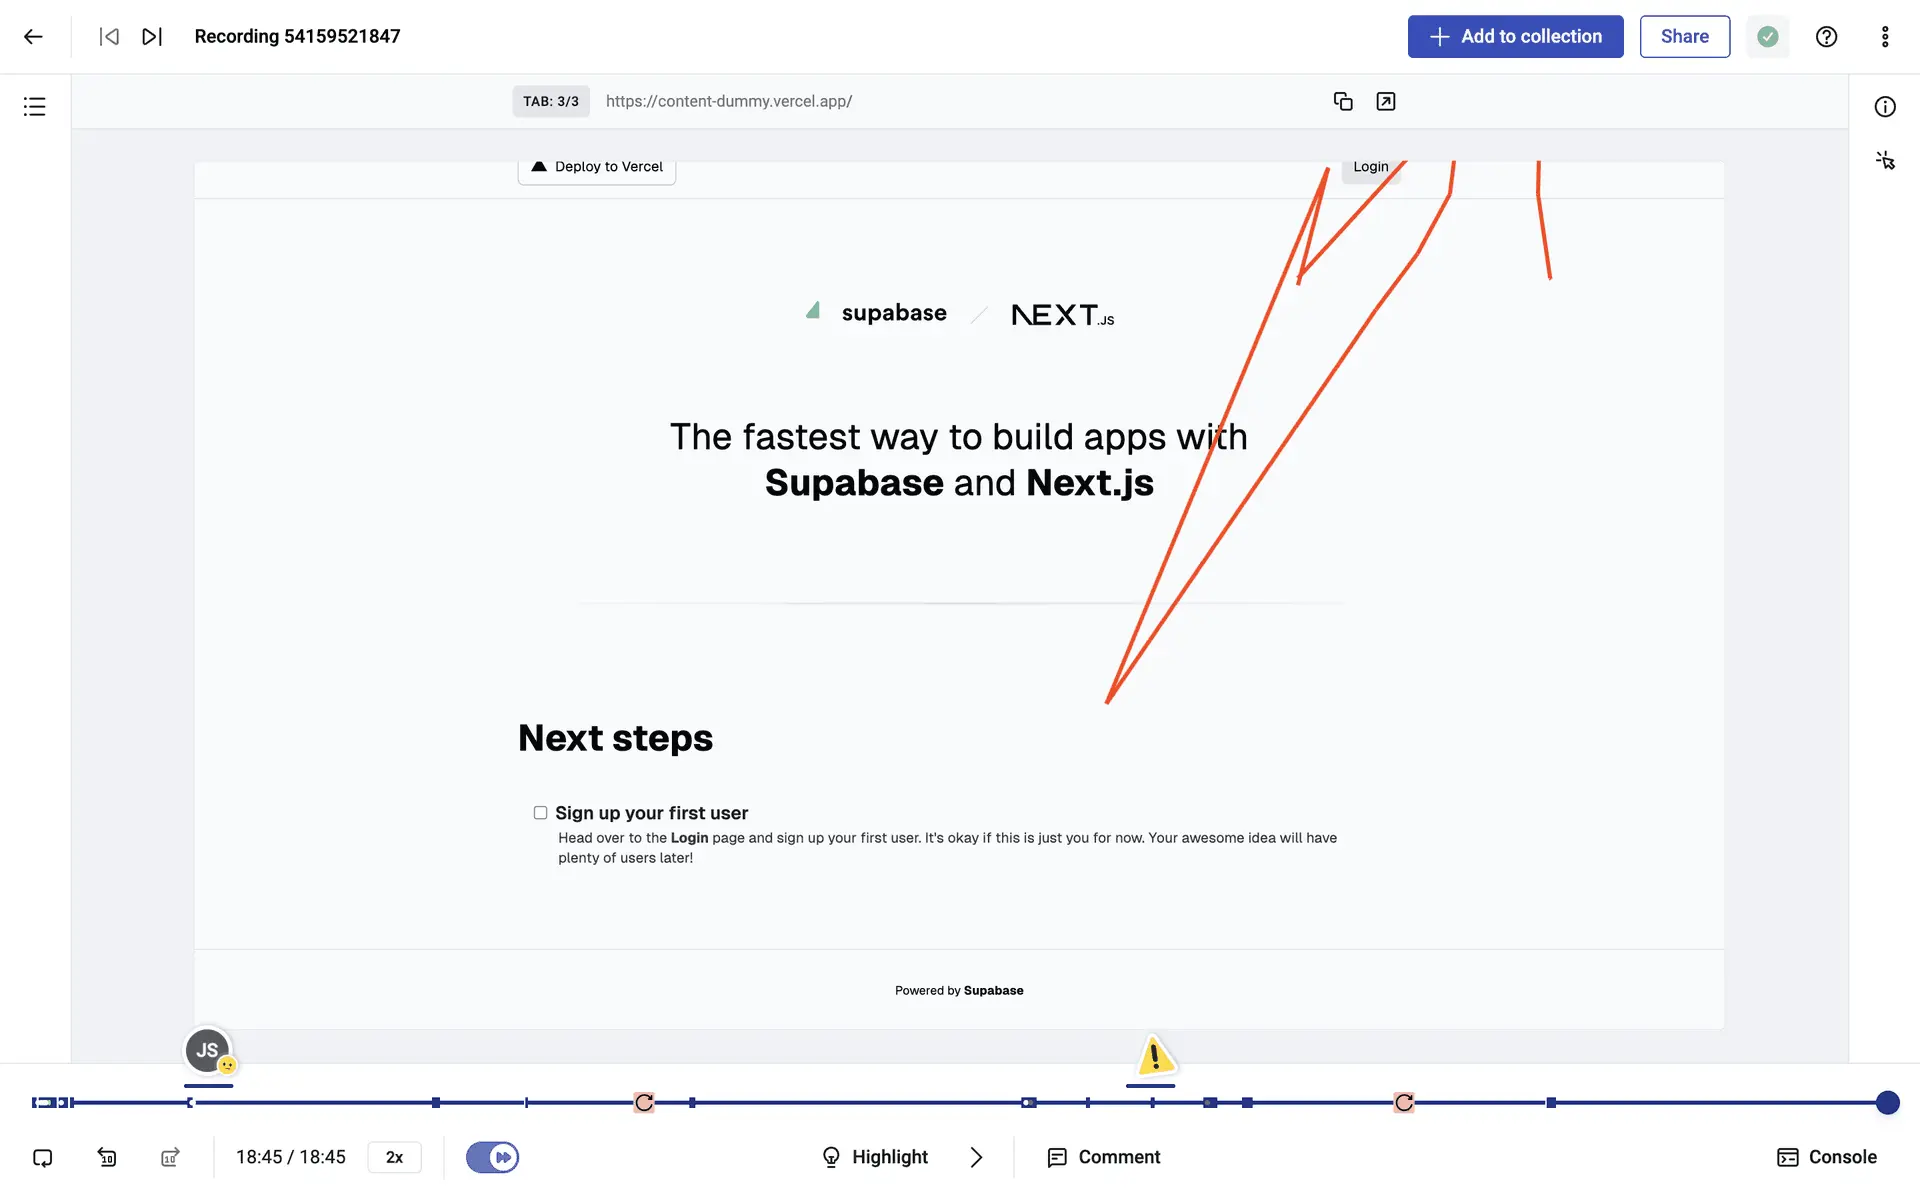Open the events list sidebar icon
Image resolution: width=1920 pixels, height=1200 pixels.
click(x=35, y=107)
